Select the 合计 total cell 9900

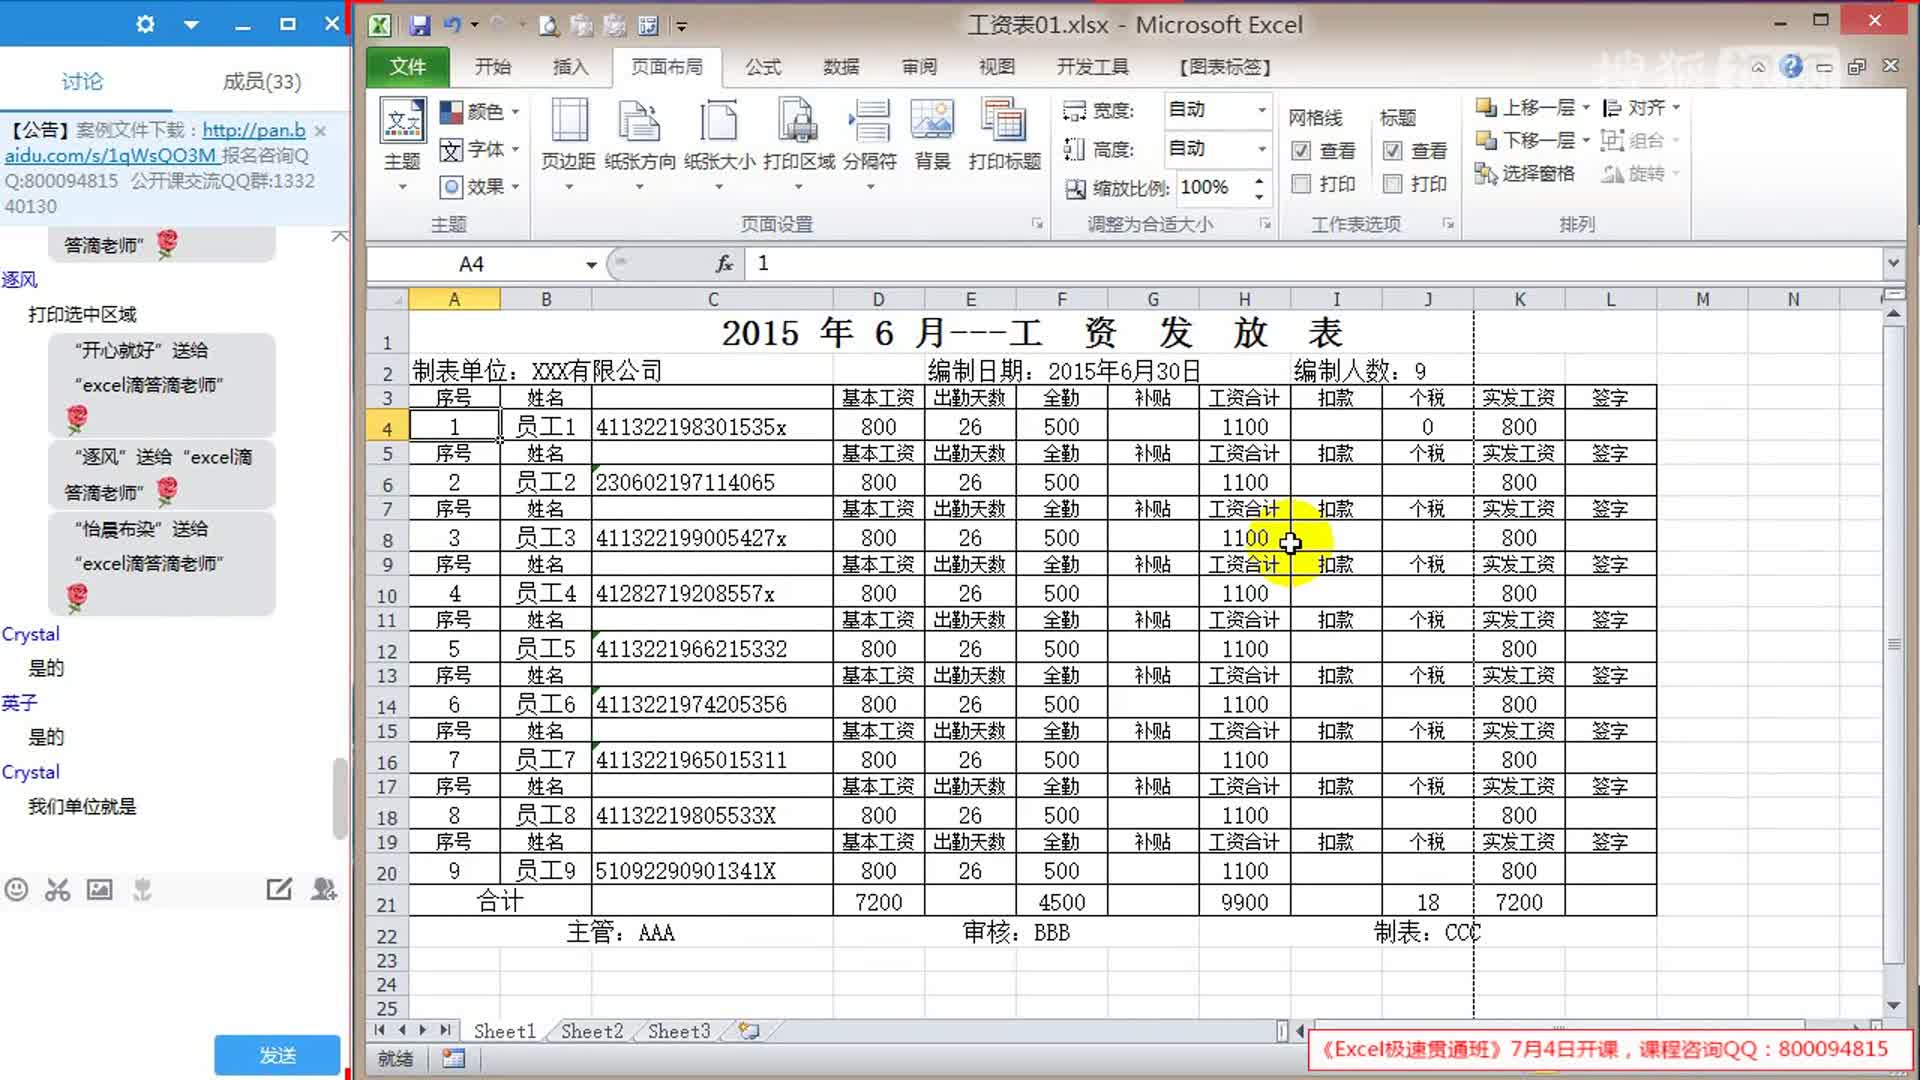pos(1244,902)
